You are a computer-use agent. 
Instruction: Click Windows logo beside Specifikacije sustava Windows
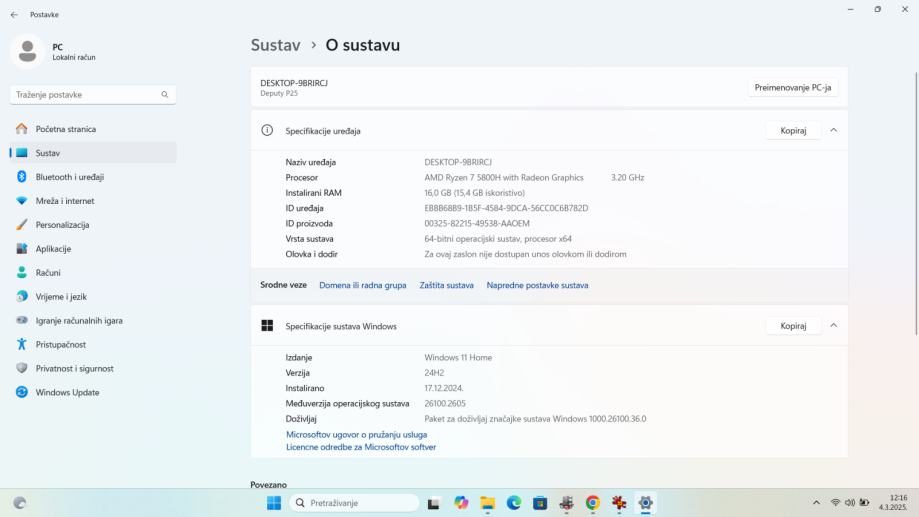267,326
